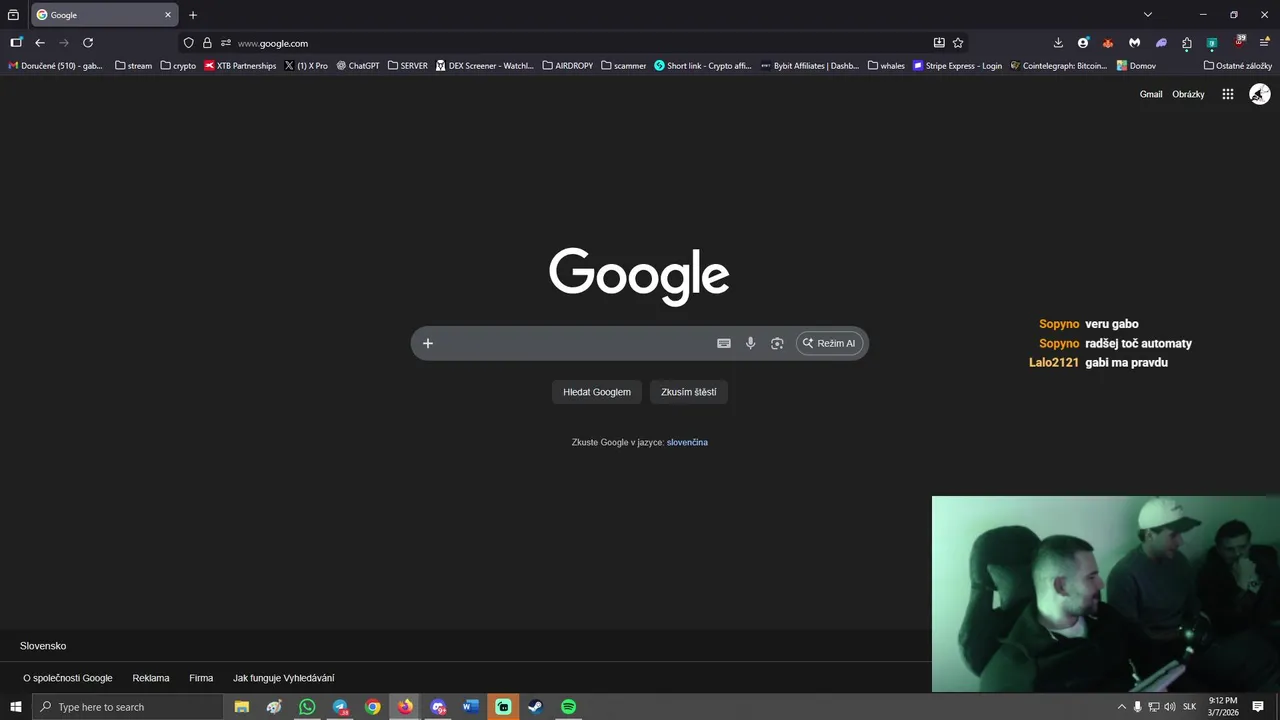
Task: Open WhatsApp from taskbar
Action: (307, 707)
